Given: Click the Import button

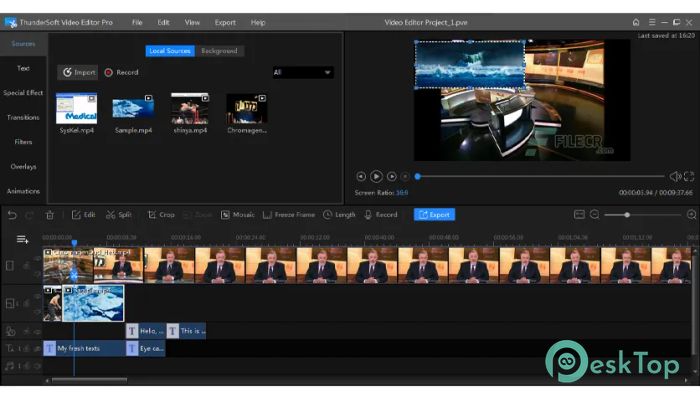Looking at the screenshot, I should pos(78,72).
